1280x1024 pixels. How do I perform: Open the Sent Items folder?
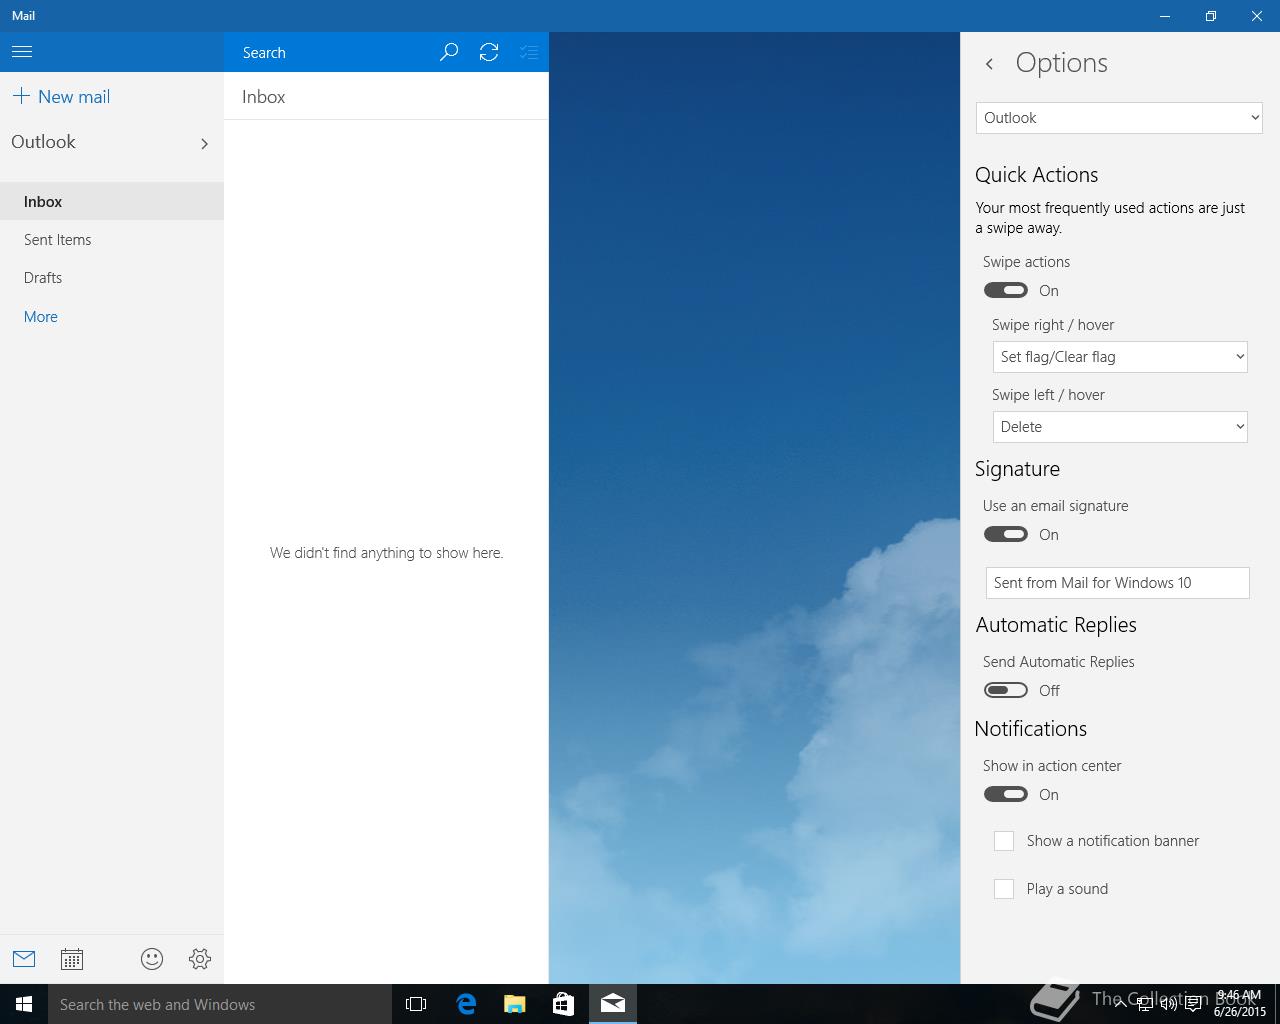(x=58, y=240)
